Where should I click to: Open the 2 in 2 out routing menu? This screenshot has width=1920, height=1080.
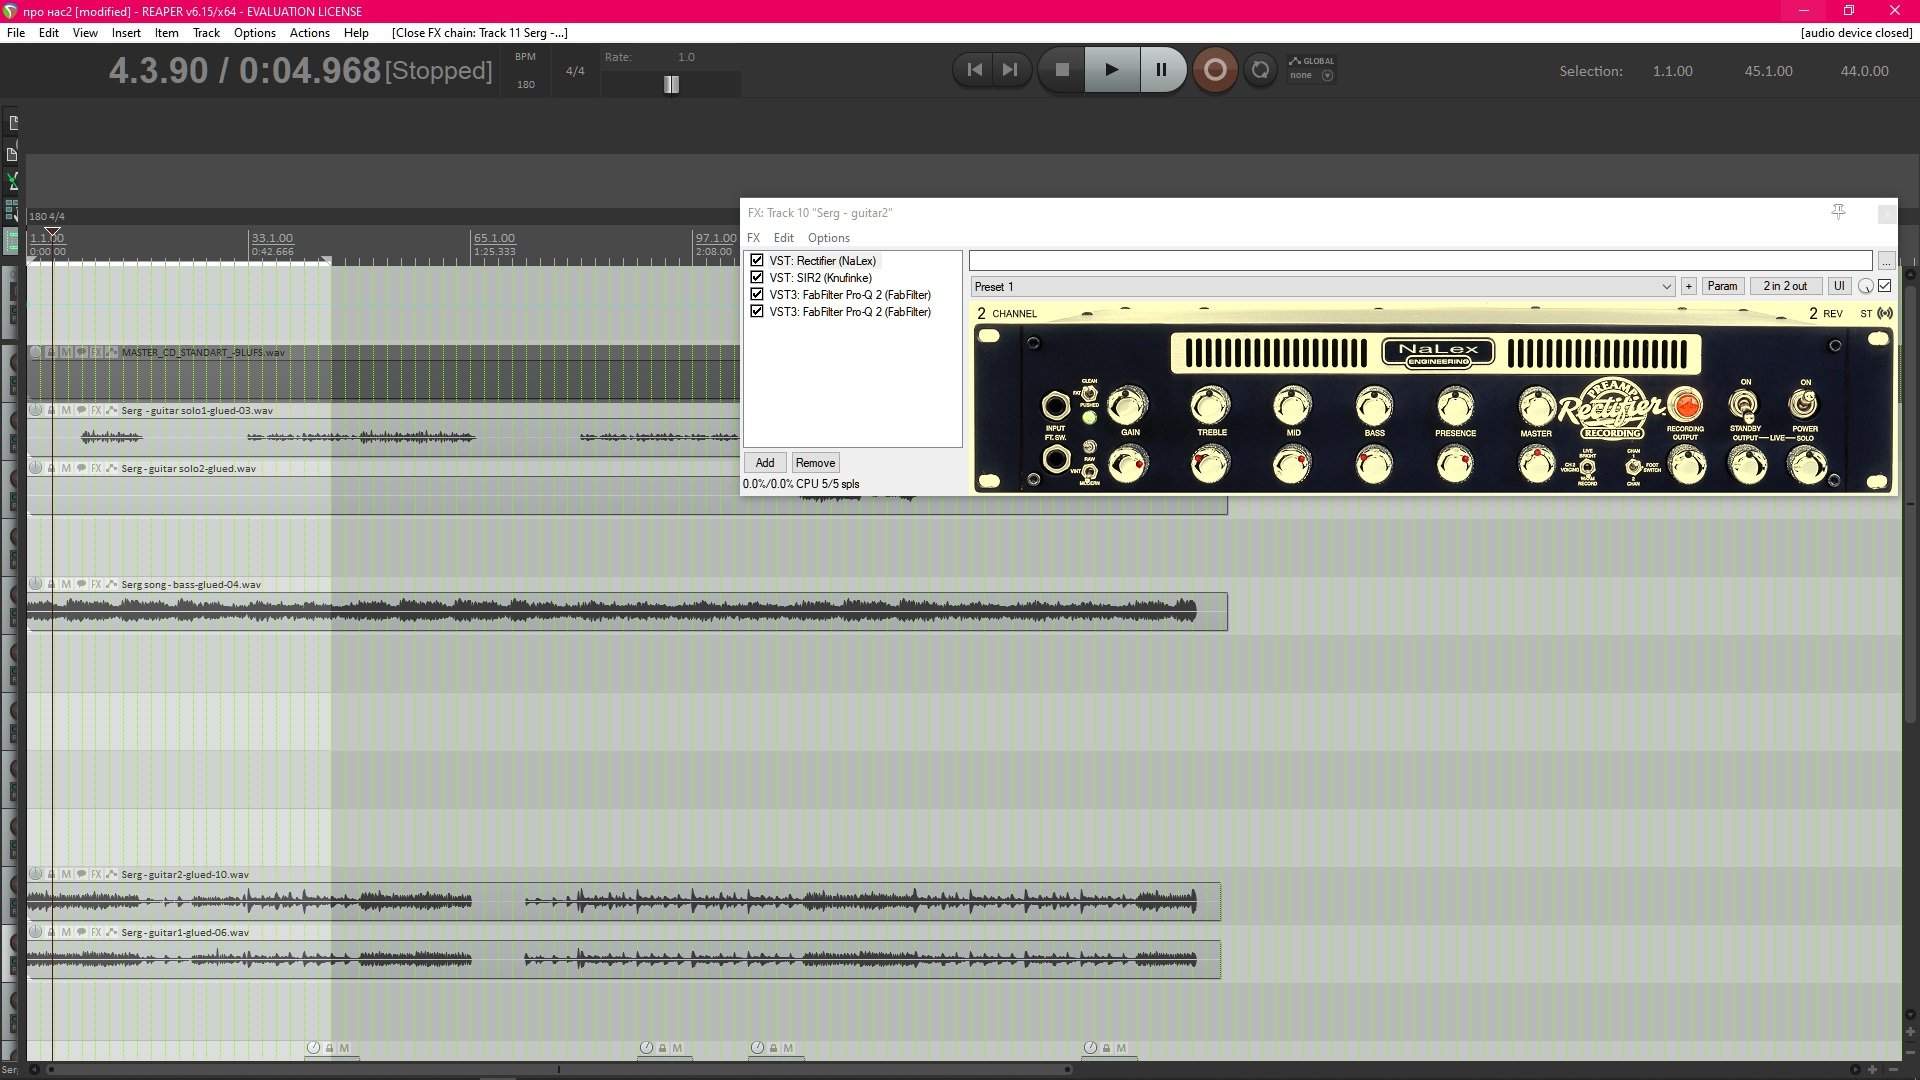click(x=1784, y=287)
